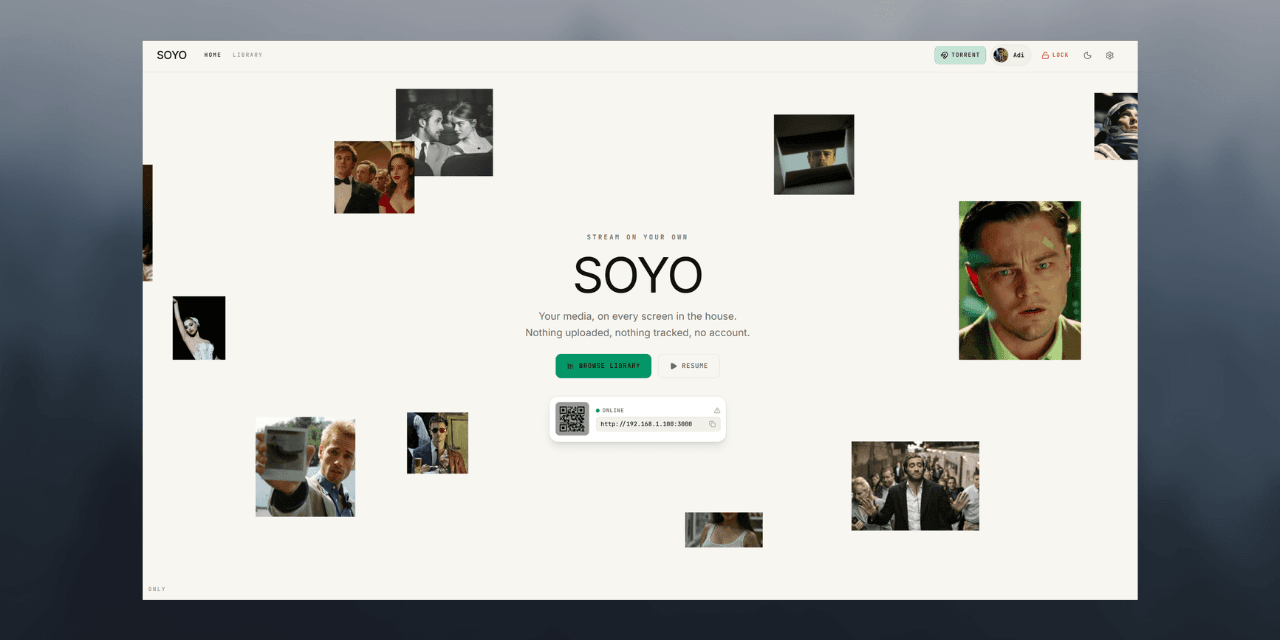Click the ONLINE status label
1280x640 pixels.
tap(613, 410)
